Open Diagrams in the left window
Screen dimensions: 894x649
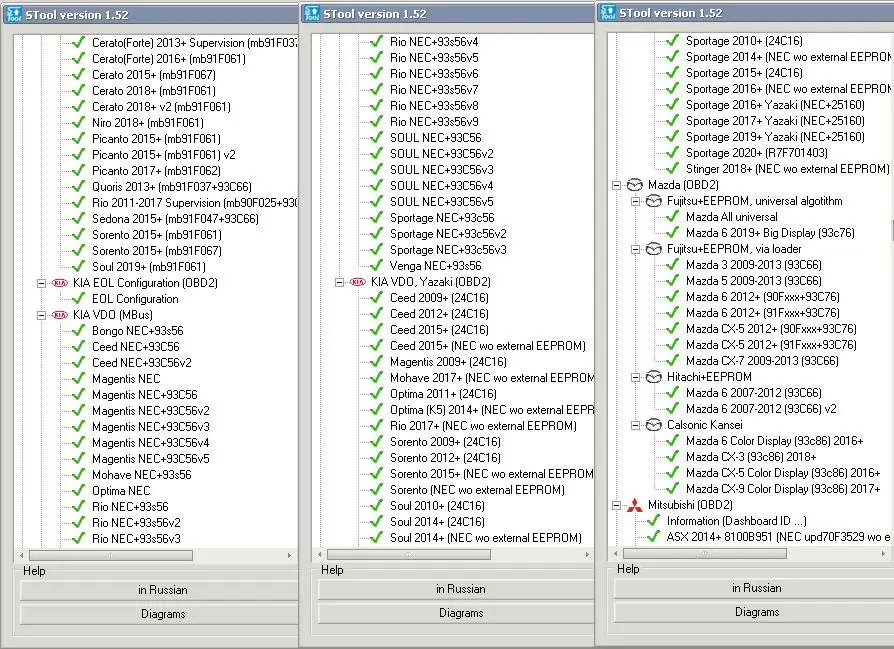(160, 614)
